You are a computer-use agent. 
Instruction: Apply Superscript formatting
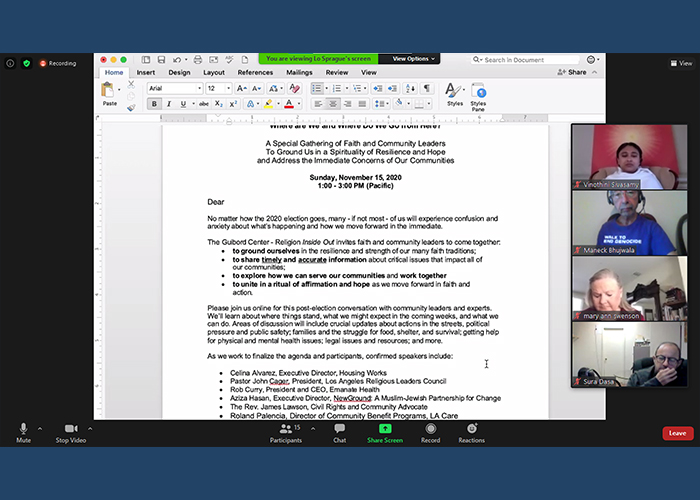tap(233, 104)
